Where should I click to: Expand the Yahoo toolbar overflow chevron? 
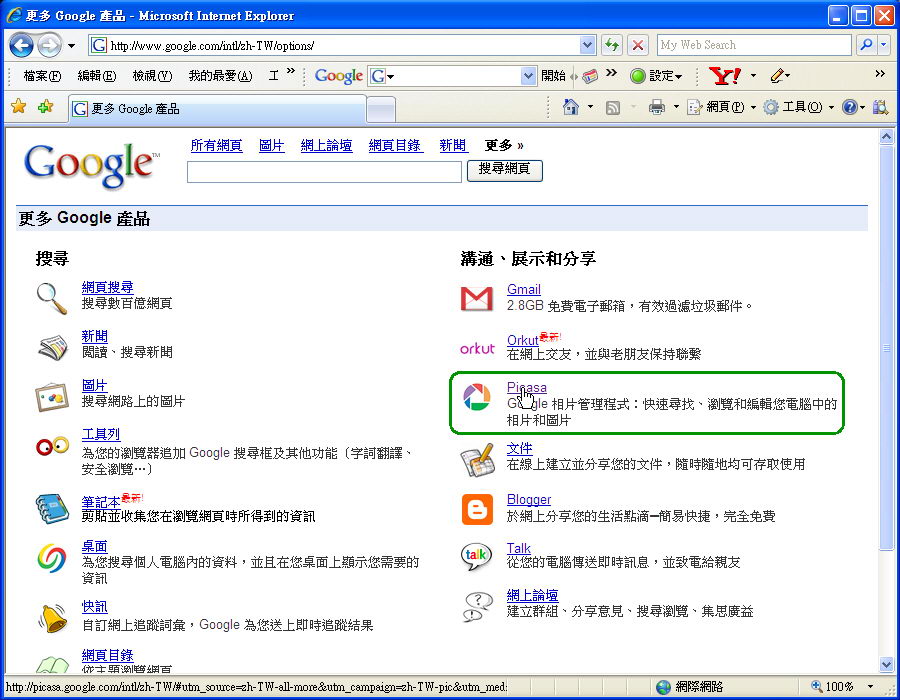(x=880, y=73)
